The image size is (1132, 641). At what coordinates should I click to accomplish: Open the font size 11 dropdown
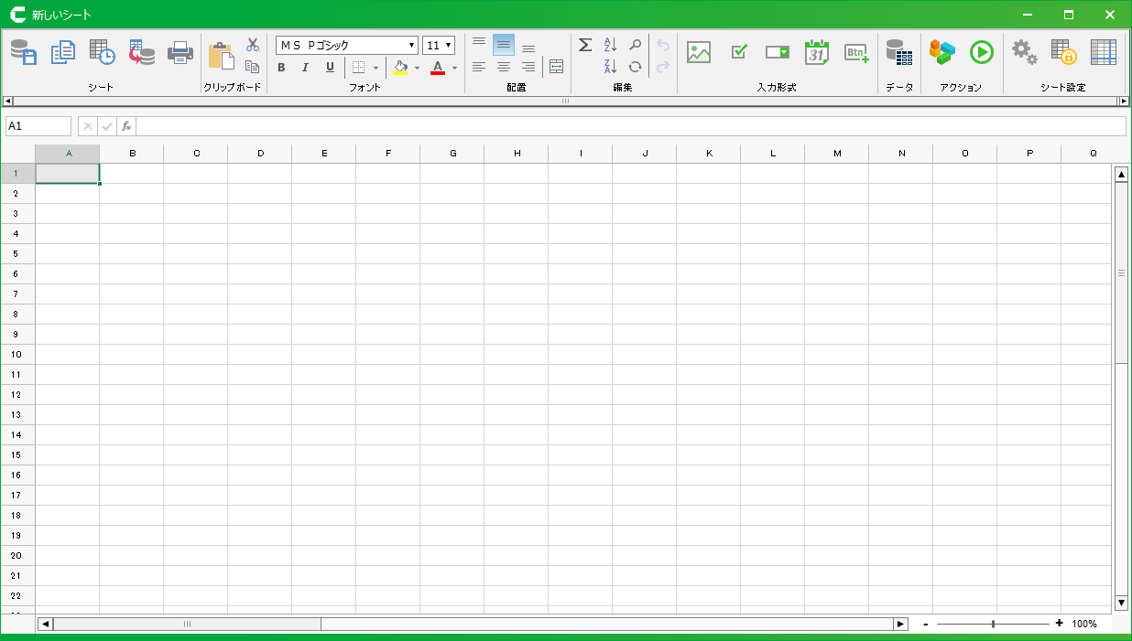point(448,46)
